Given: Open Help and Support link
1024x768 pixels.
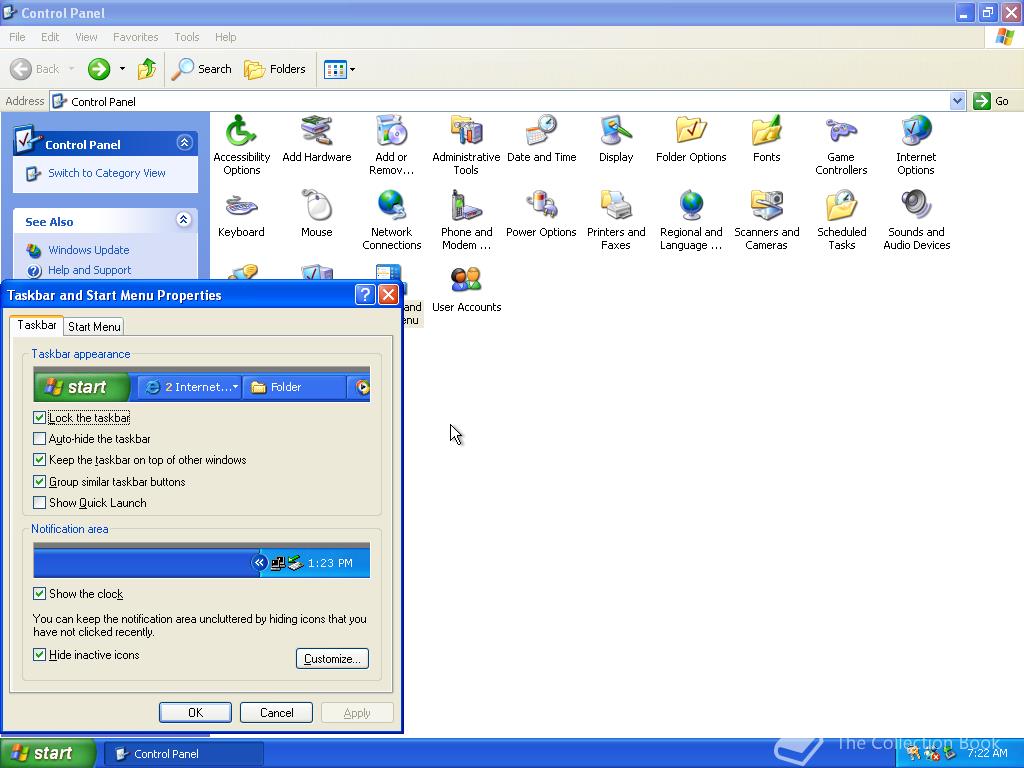Looking at the screenshot, I should (x=89, y=270).
